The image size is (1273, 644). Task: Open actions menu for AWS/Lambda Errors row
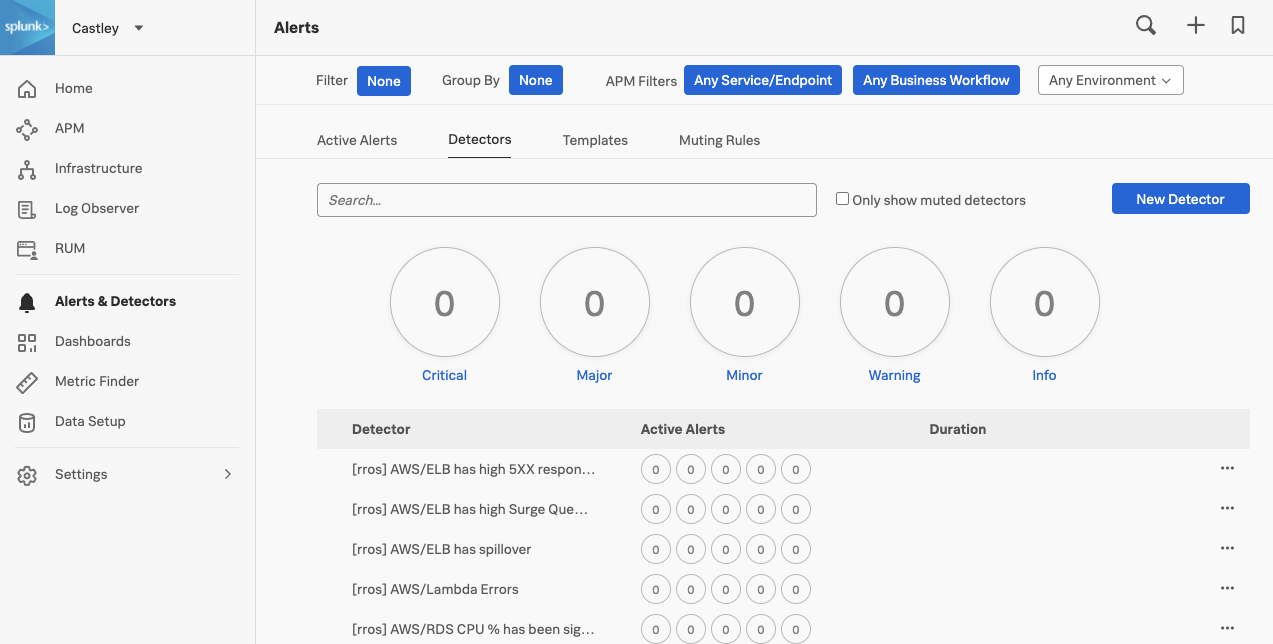(1227, 589)
